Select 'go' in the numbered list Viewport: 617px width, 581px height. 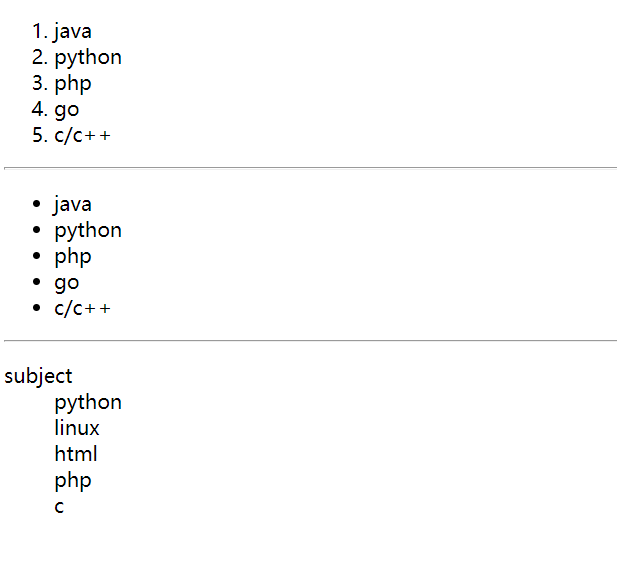pos(67,110)
